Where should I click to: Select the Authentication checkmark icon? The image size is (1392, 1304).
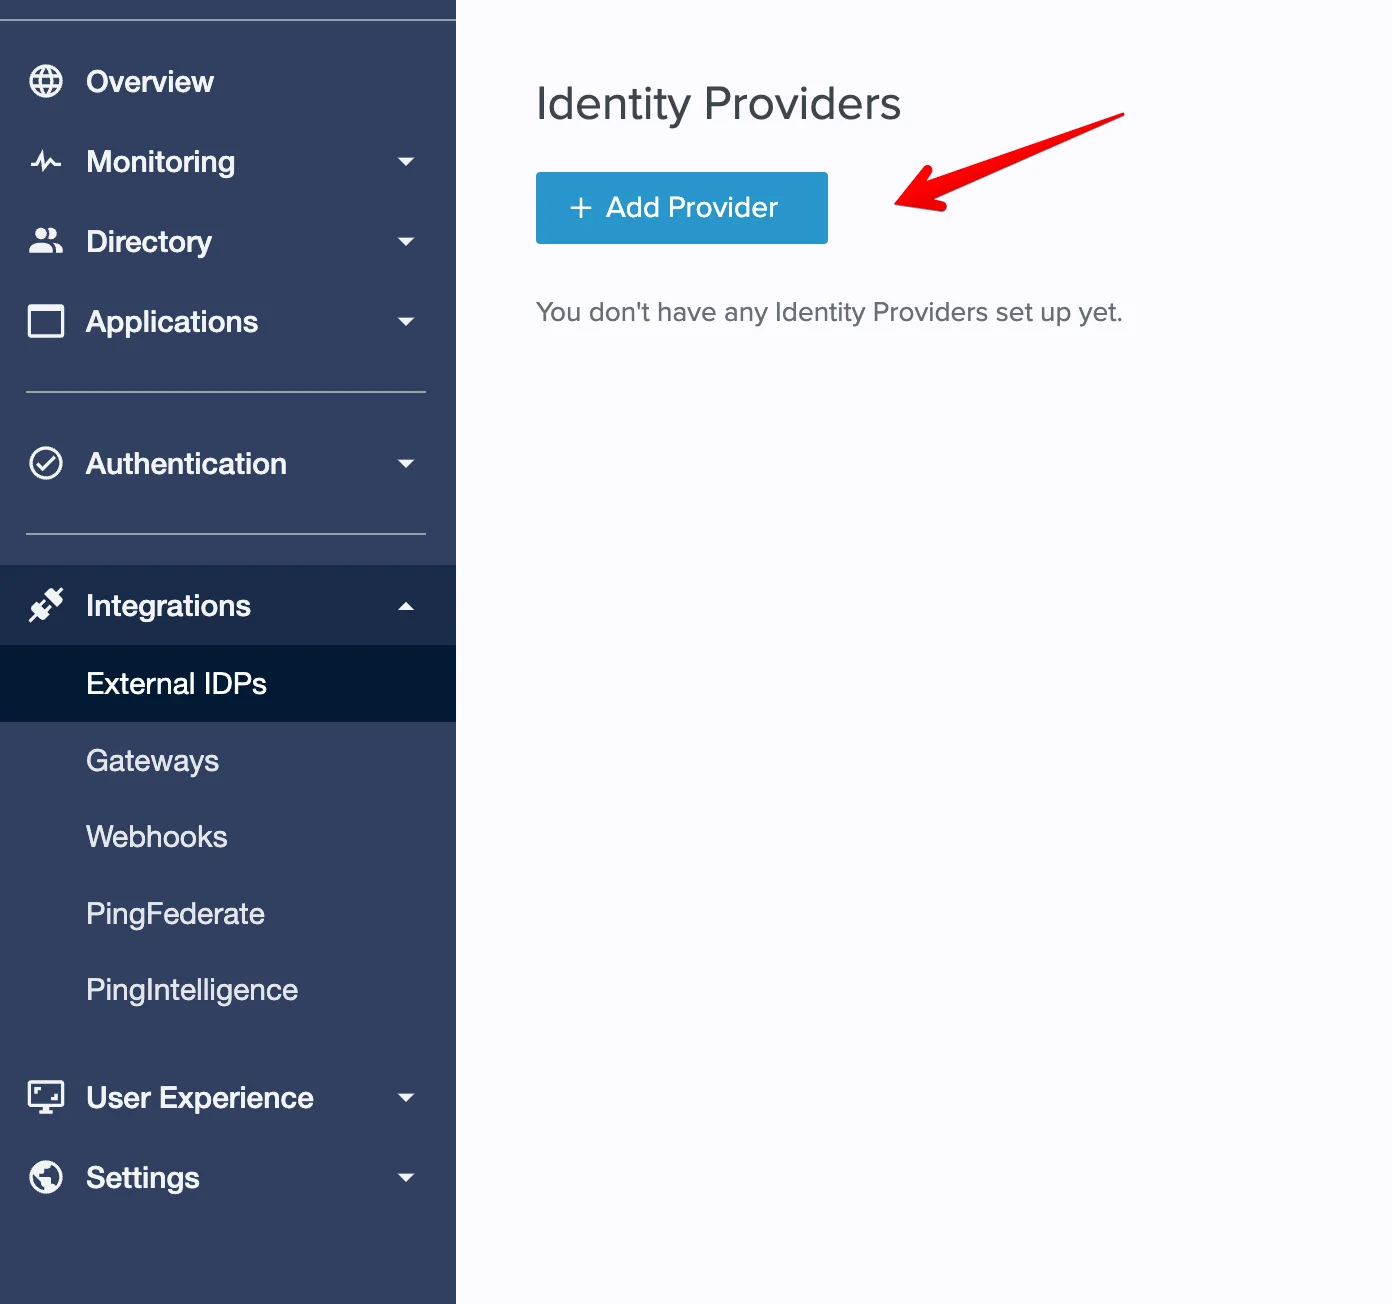tap(46, 463)
